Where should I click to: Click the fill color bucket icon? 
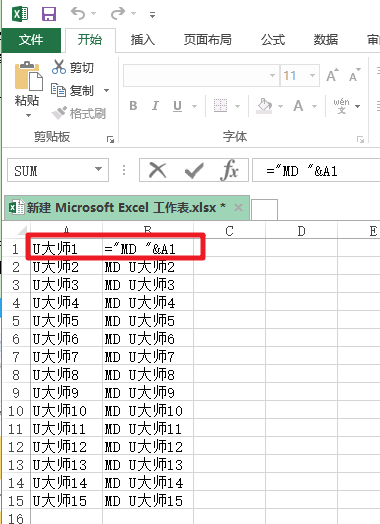pos(264,106)
